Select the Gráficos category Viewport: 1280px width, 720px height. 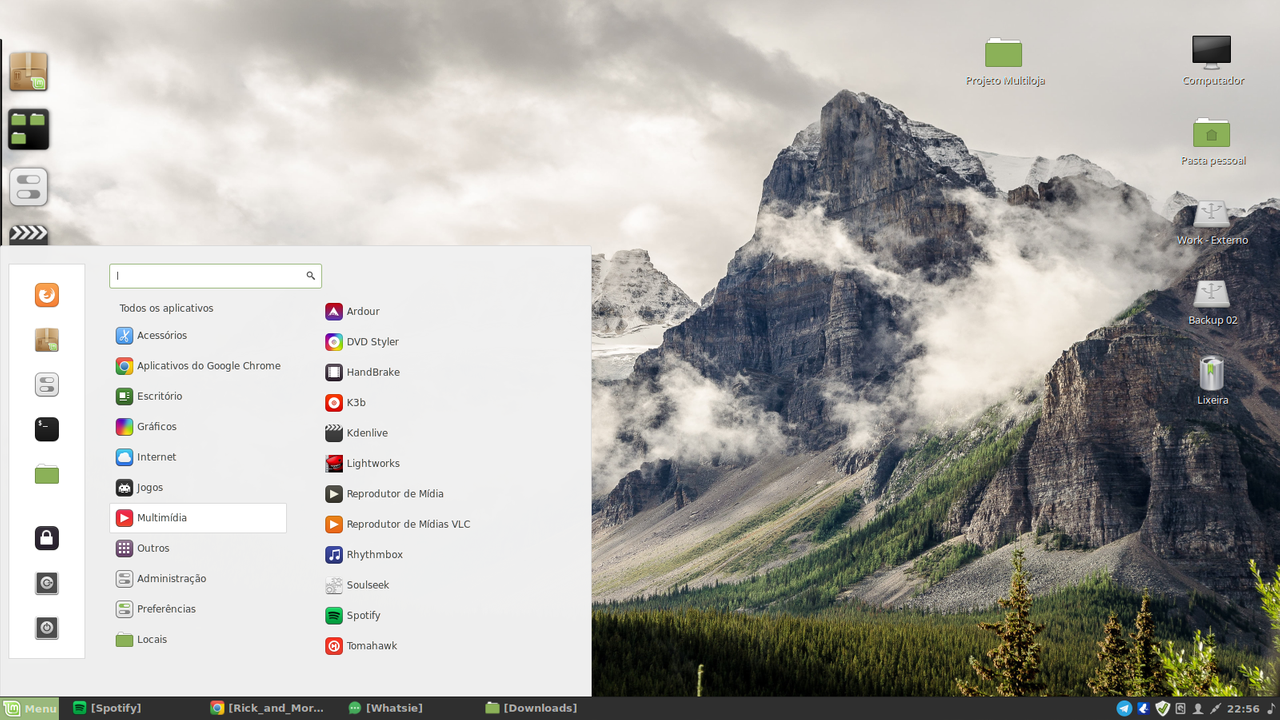coord(198,427)
